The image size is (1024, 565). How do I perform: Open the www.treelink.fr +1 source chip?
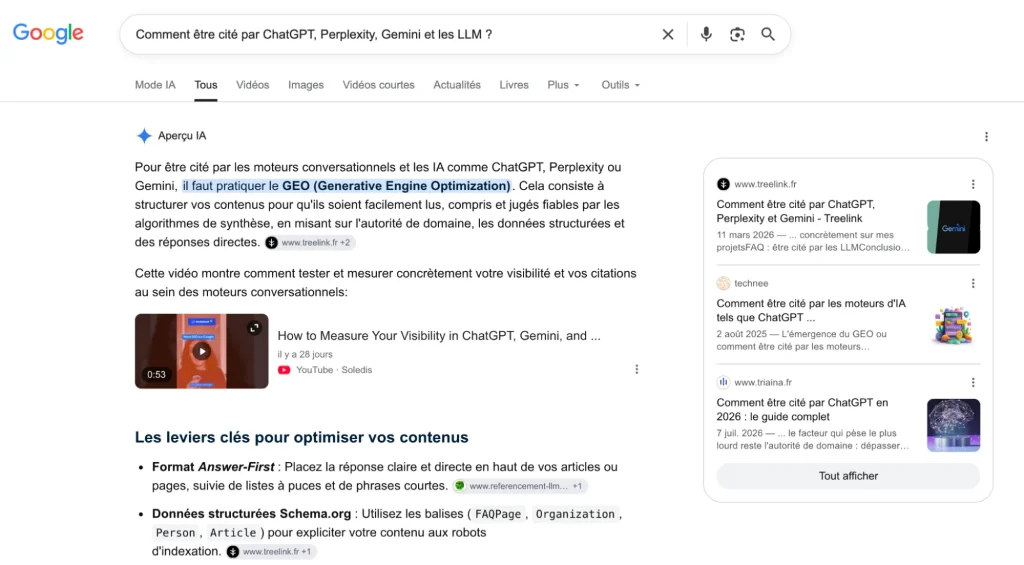pos(270,552)
